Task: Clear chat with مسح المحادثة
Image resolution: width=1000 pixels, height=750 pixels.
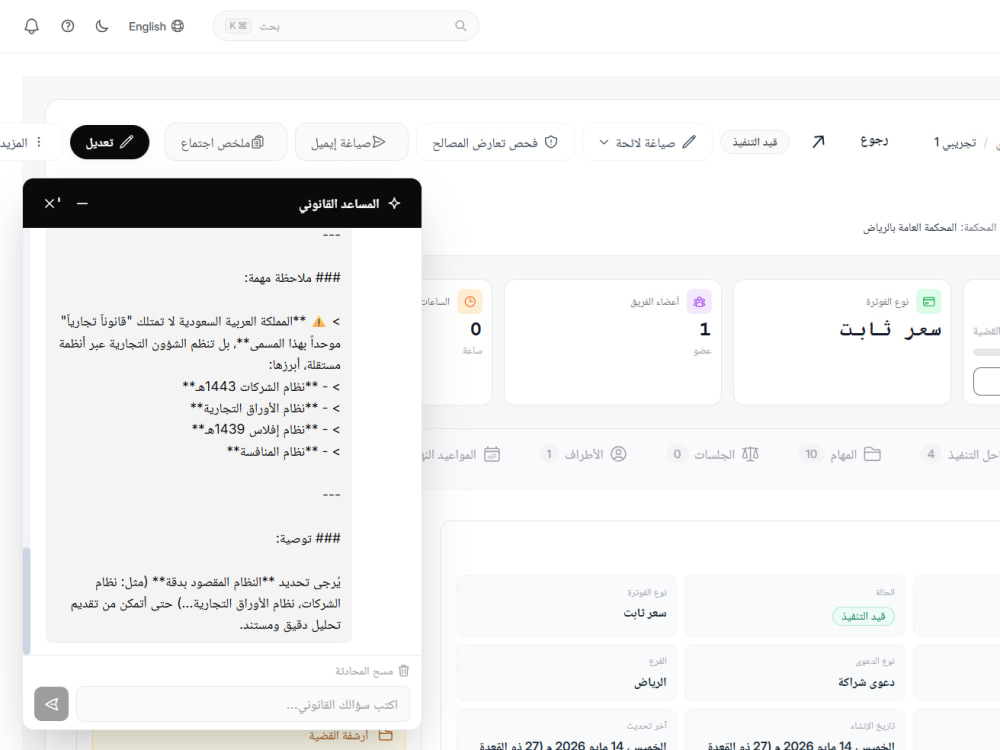Action: click(372, 671)
